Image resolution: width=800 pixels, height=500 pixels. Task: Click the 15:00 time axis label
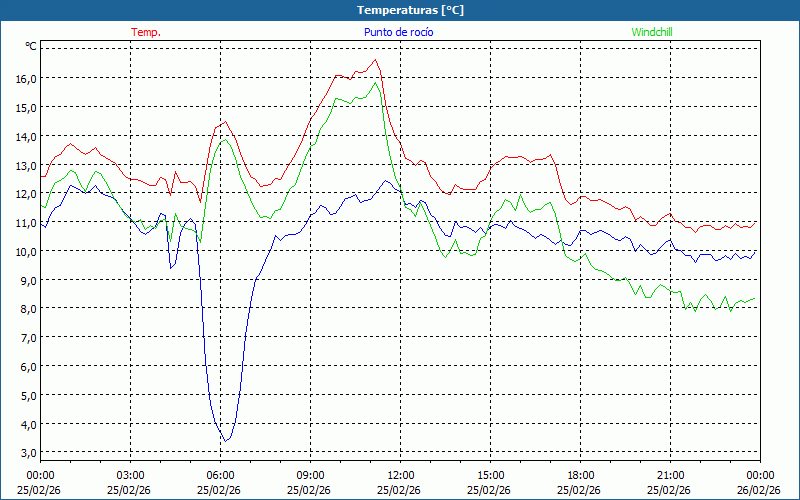(491, 475)
